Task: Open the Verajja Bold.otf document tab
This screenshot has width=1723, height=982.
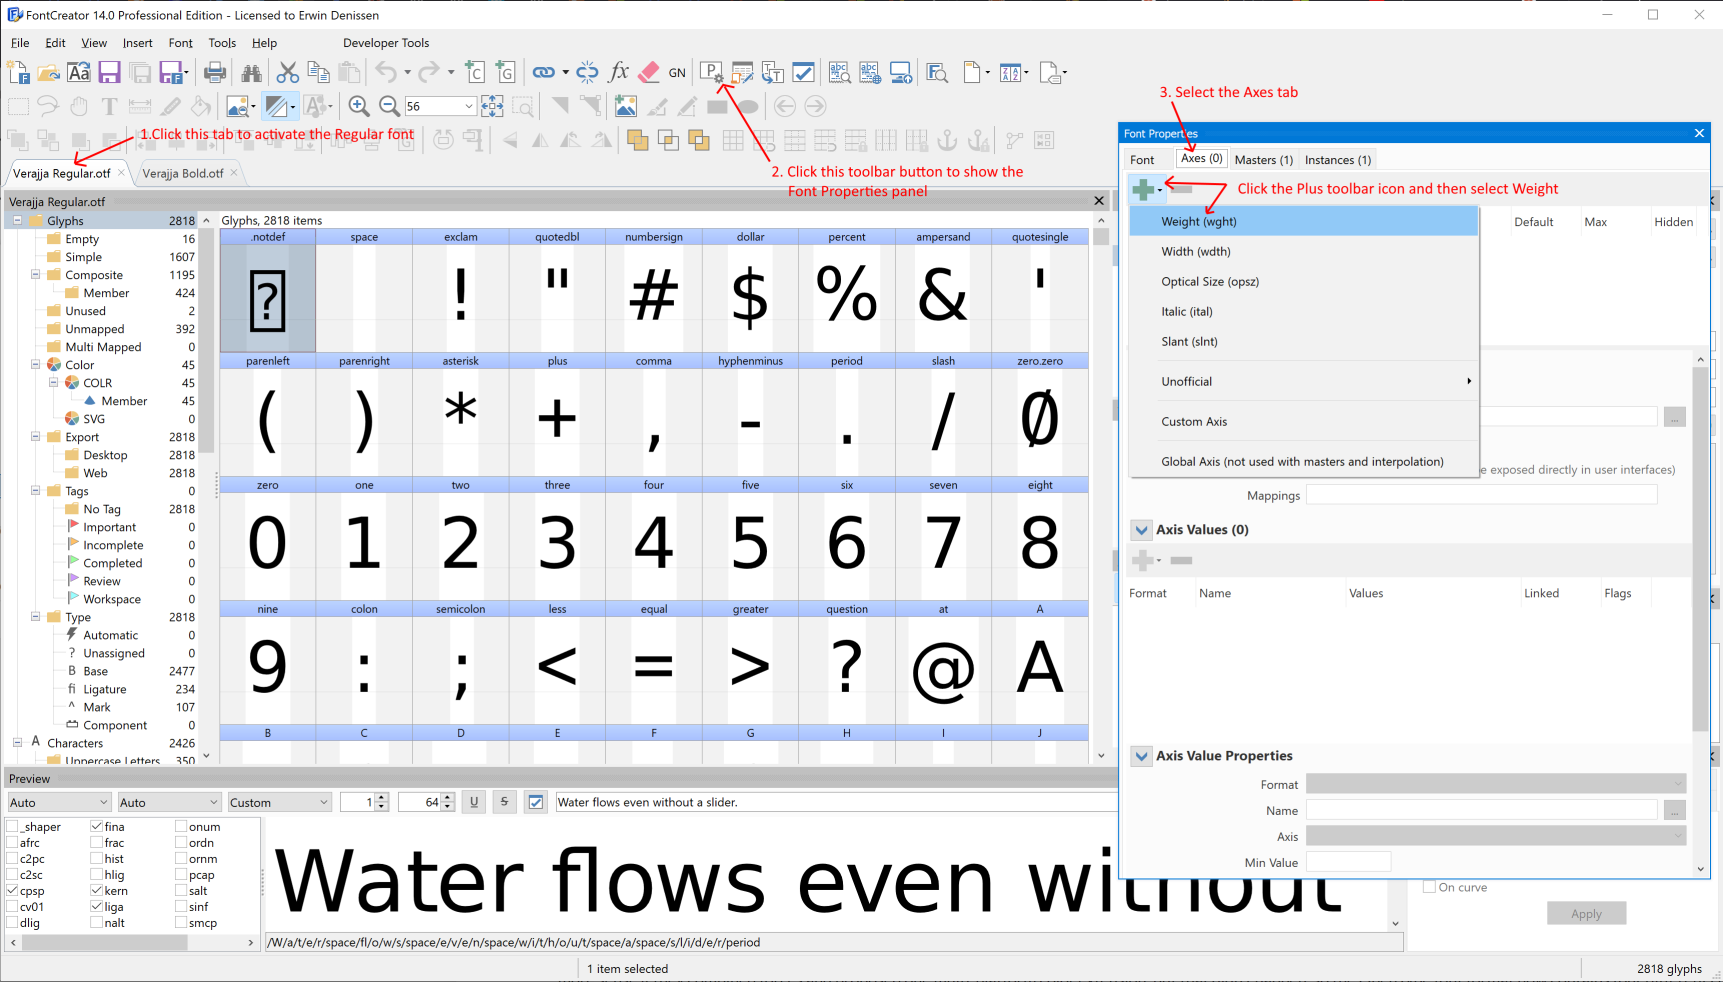Action: tap(183, 173)
